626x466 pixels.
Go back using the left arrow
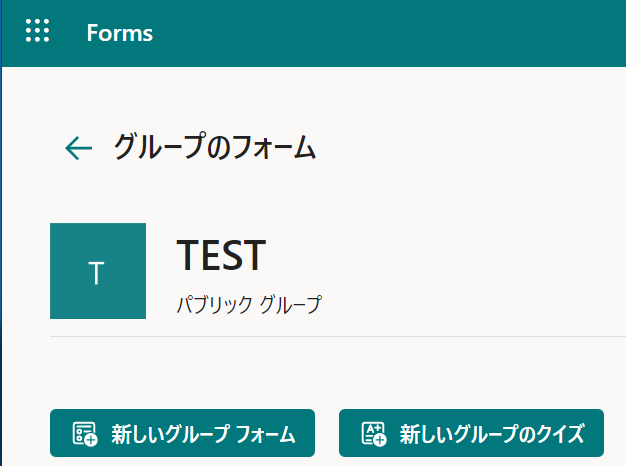(x=78, y=149)
